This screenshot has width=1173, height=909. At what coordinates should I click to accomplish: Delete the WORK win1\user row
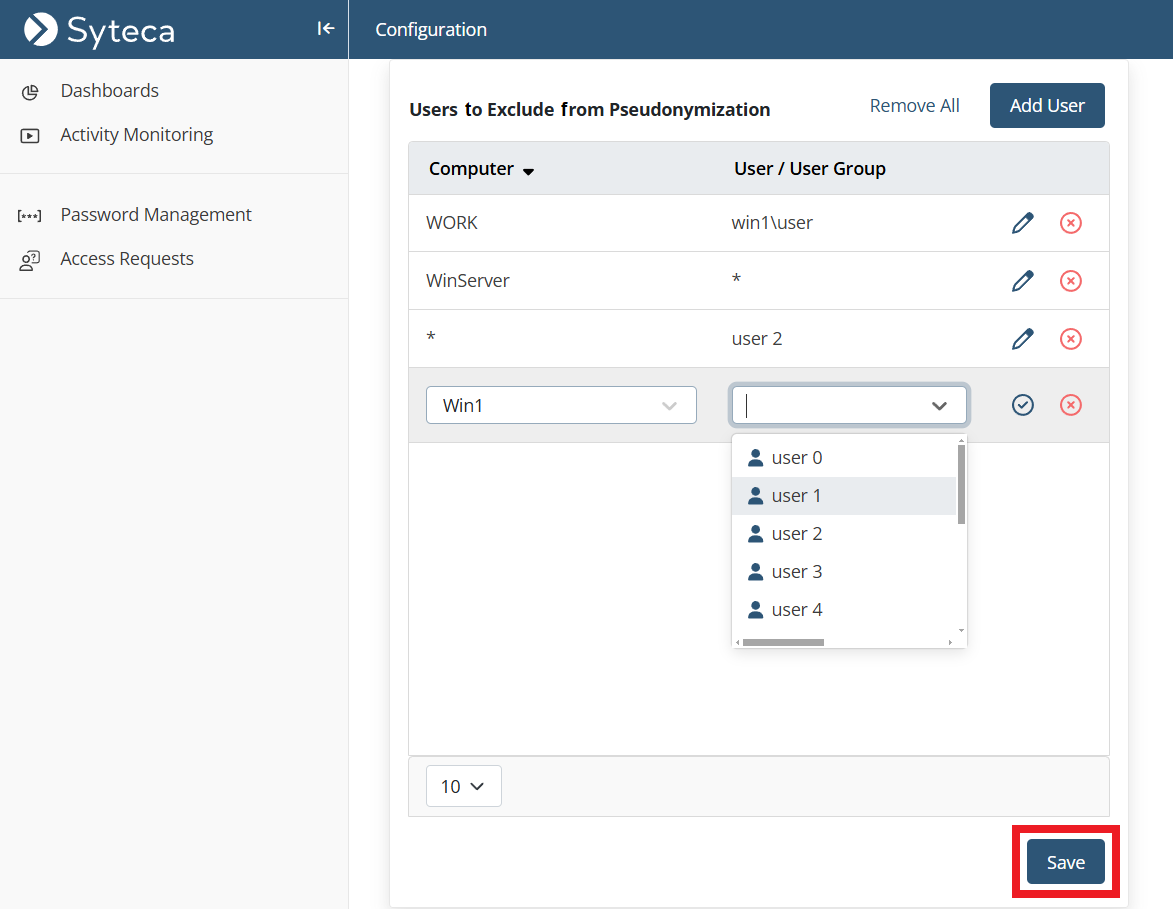pyautogui.click(x=1070, y=223)
